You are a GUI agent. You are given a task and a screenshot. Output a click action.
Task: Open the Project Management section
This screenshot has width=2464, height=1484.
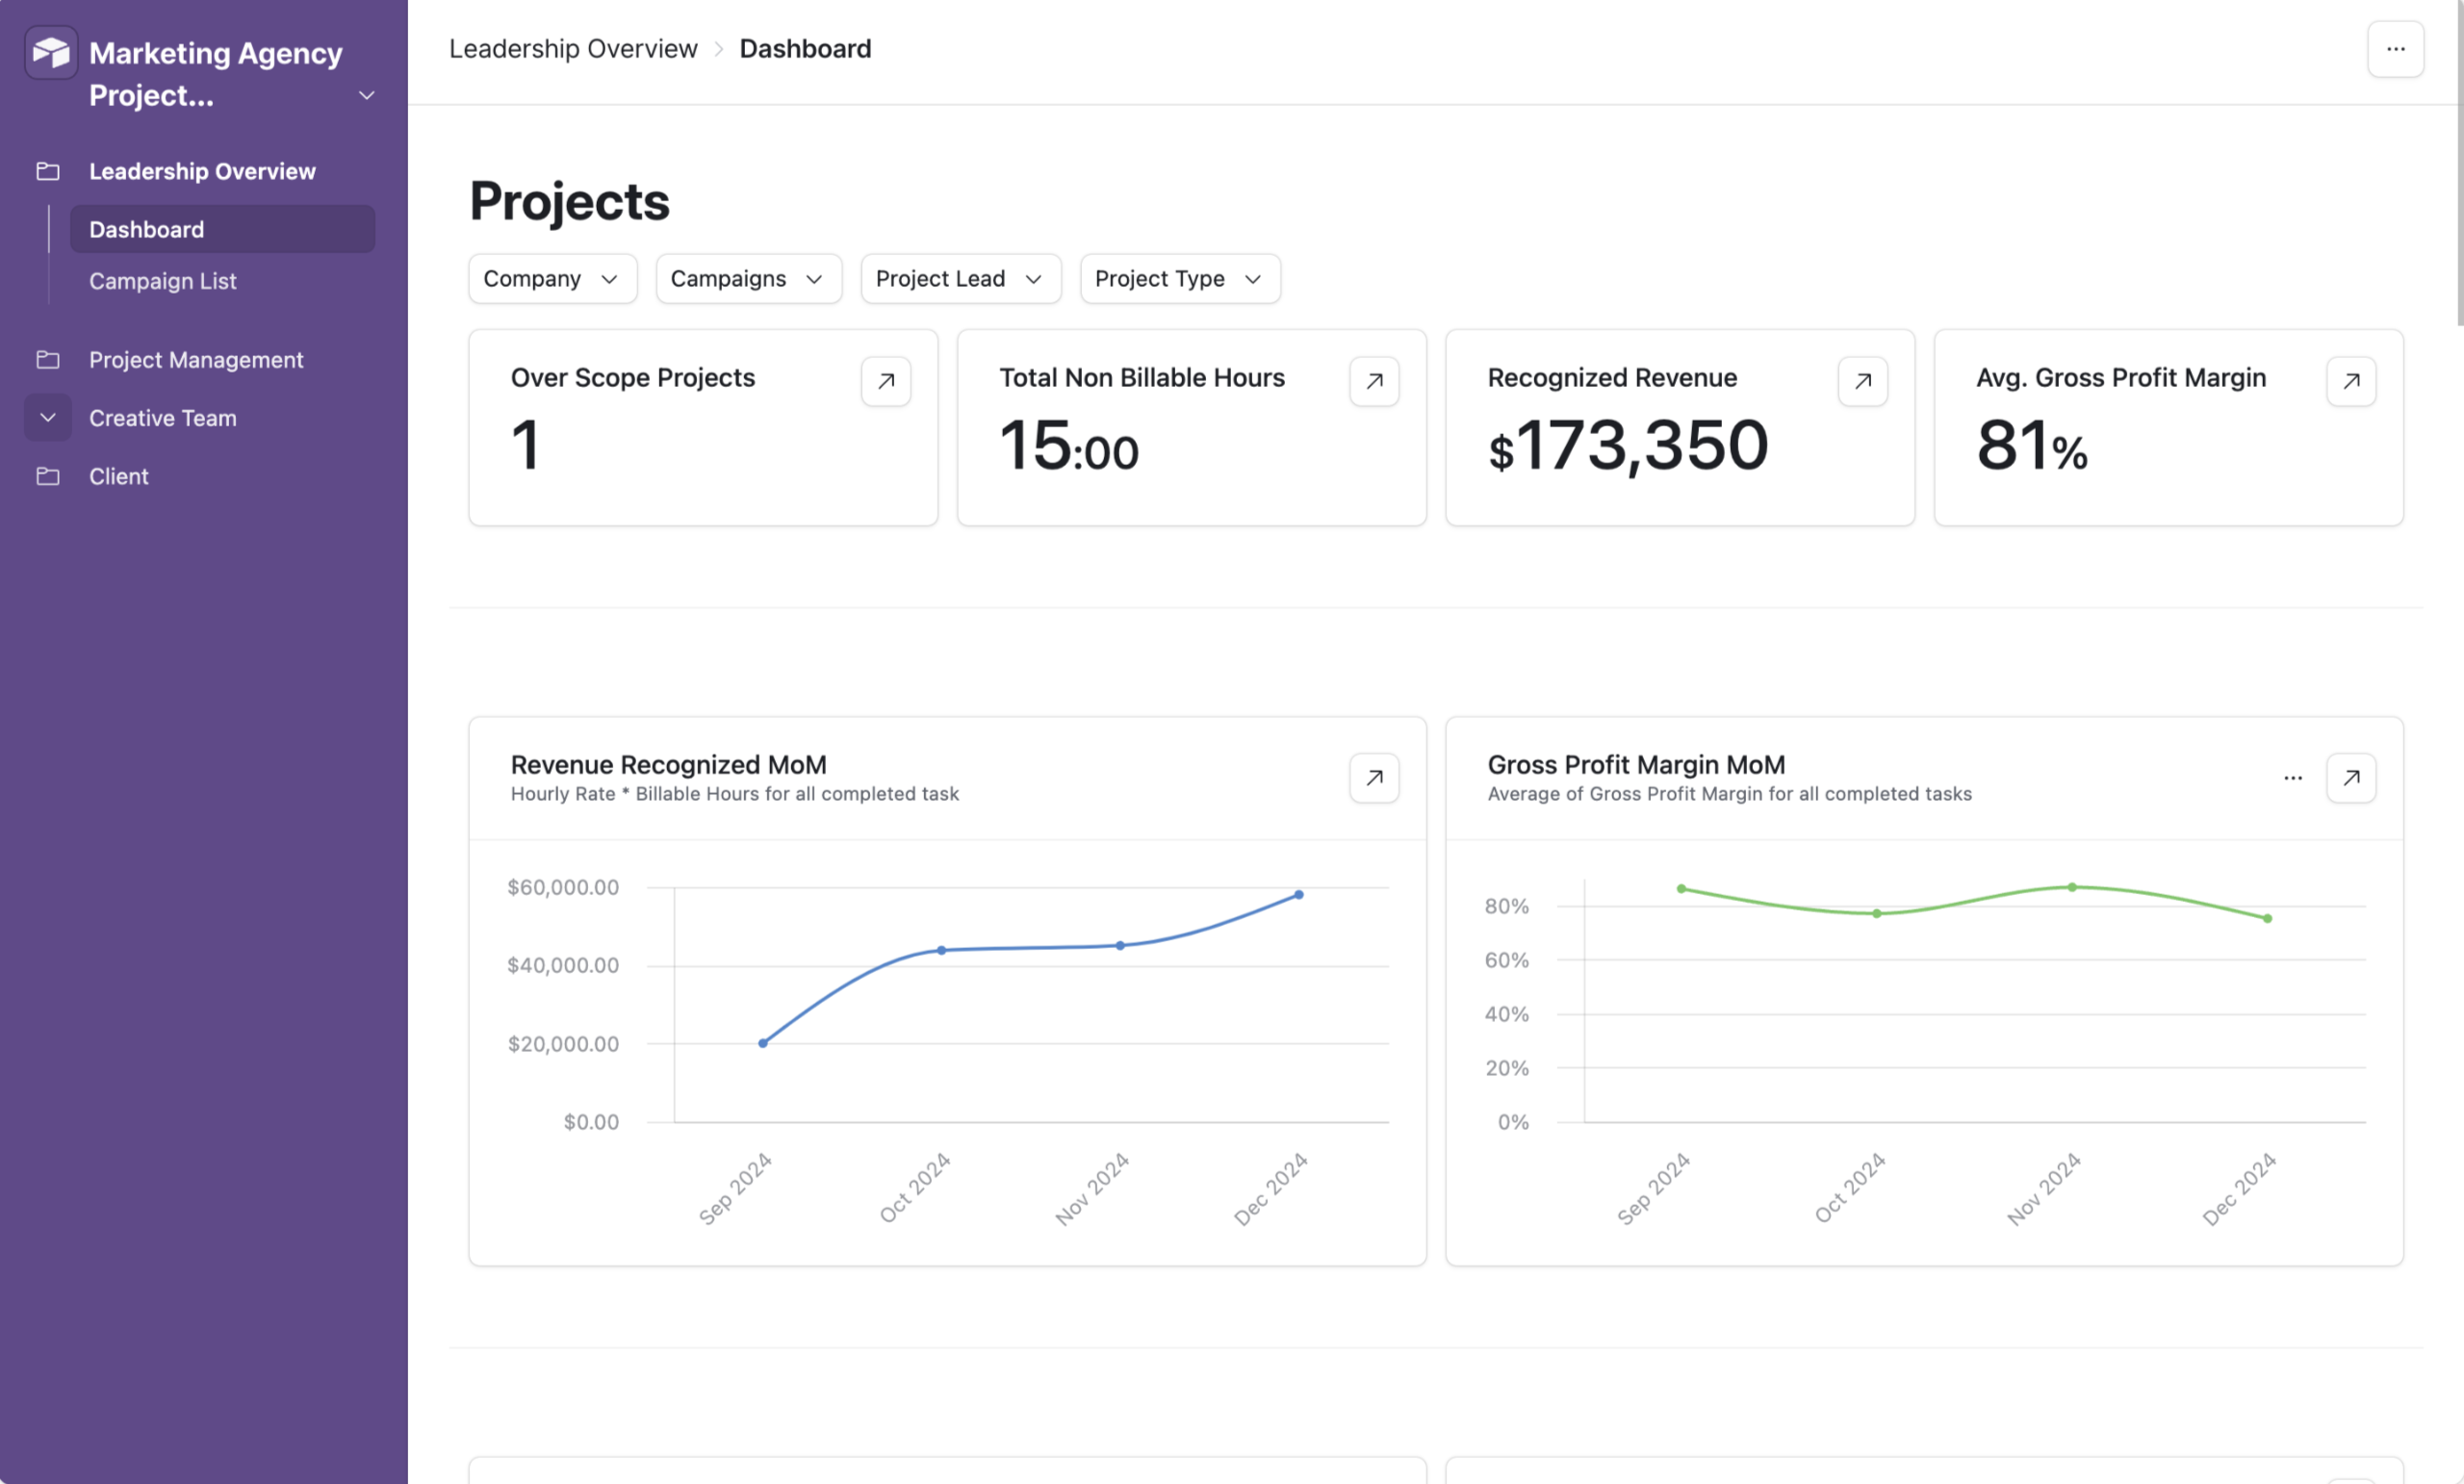pyautogui.click(x=196, y=359)
